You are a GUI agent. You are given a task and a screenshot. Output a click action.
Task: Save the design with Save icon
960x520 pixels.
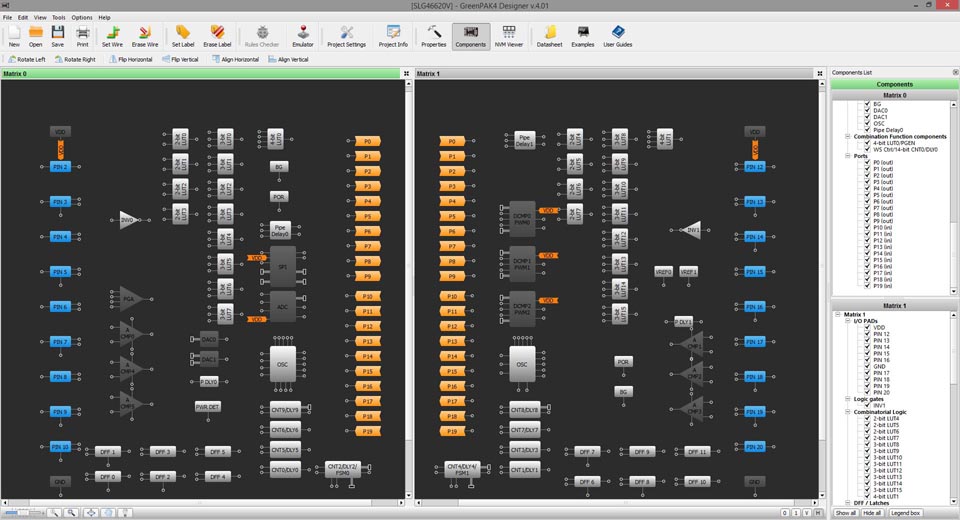[58, 36]
